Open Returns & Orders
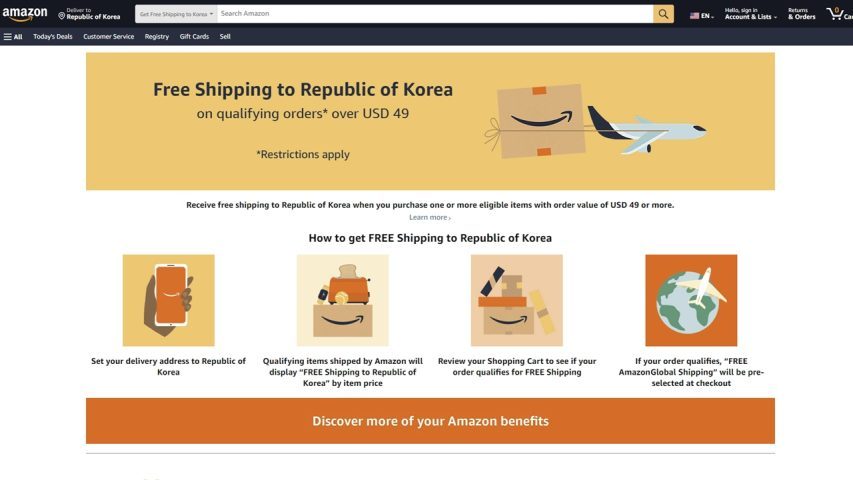 (x=802, y=14)
